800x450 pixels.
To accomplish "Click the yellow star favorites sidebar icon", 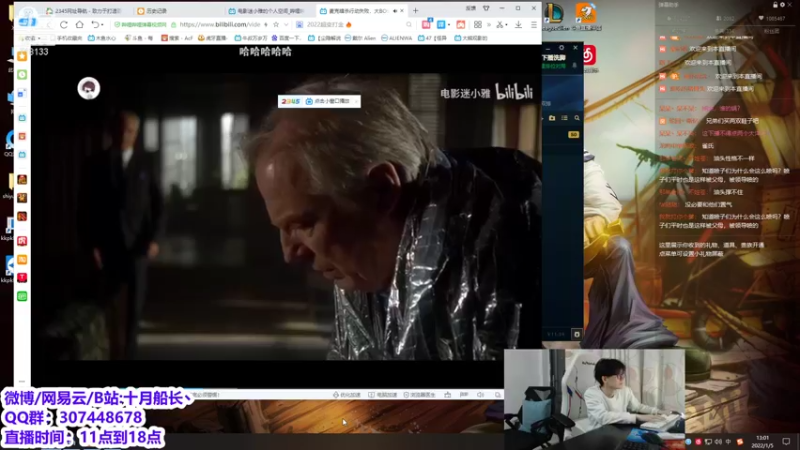I will coord(22,56).
